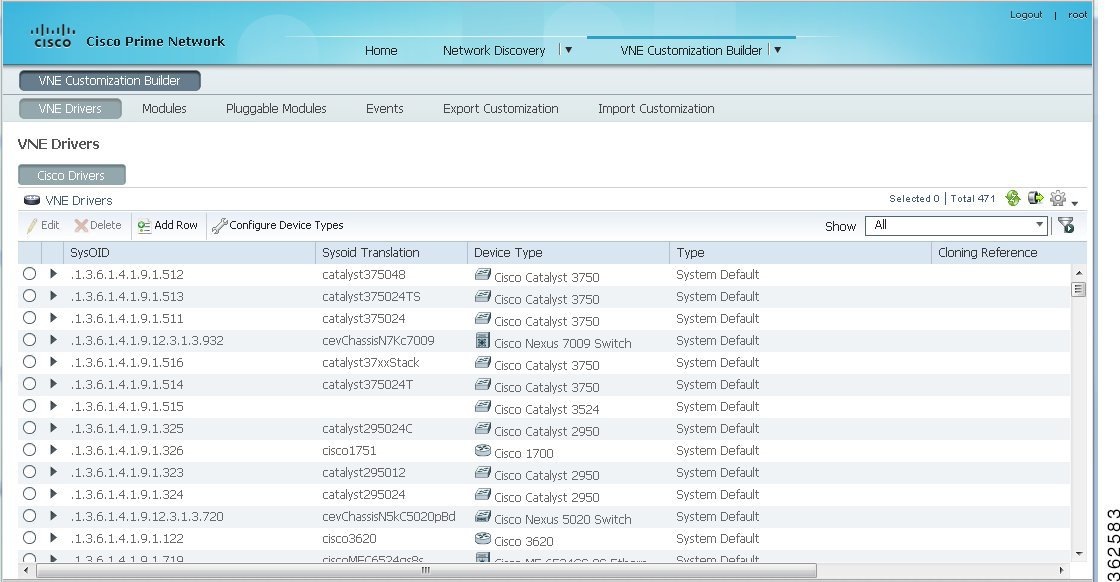Click the device icon for Cisco 3620
Viewport: 1120px width, 582px height.
click(x=483, y=538)
